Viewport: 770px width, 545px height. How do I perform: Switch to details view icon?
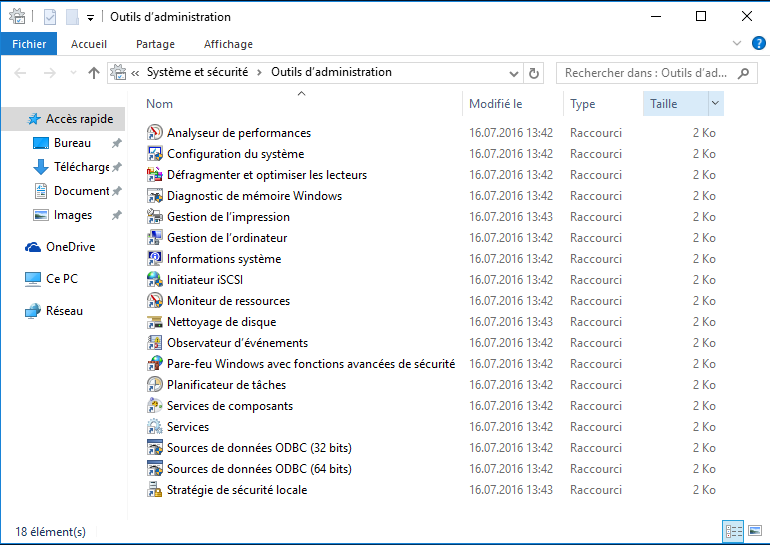(x=734, y=531)
